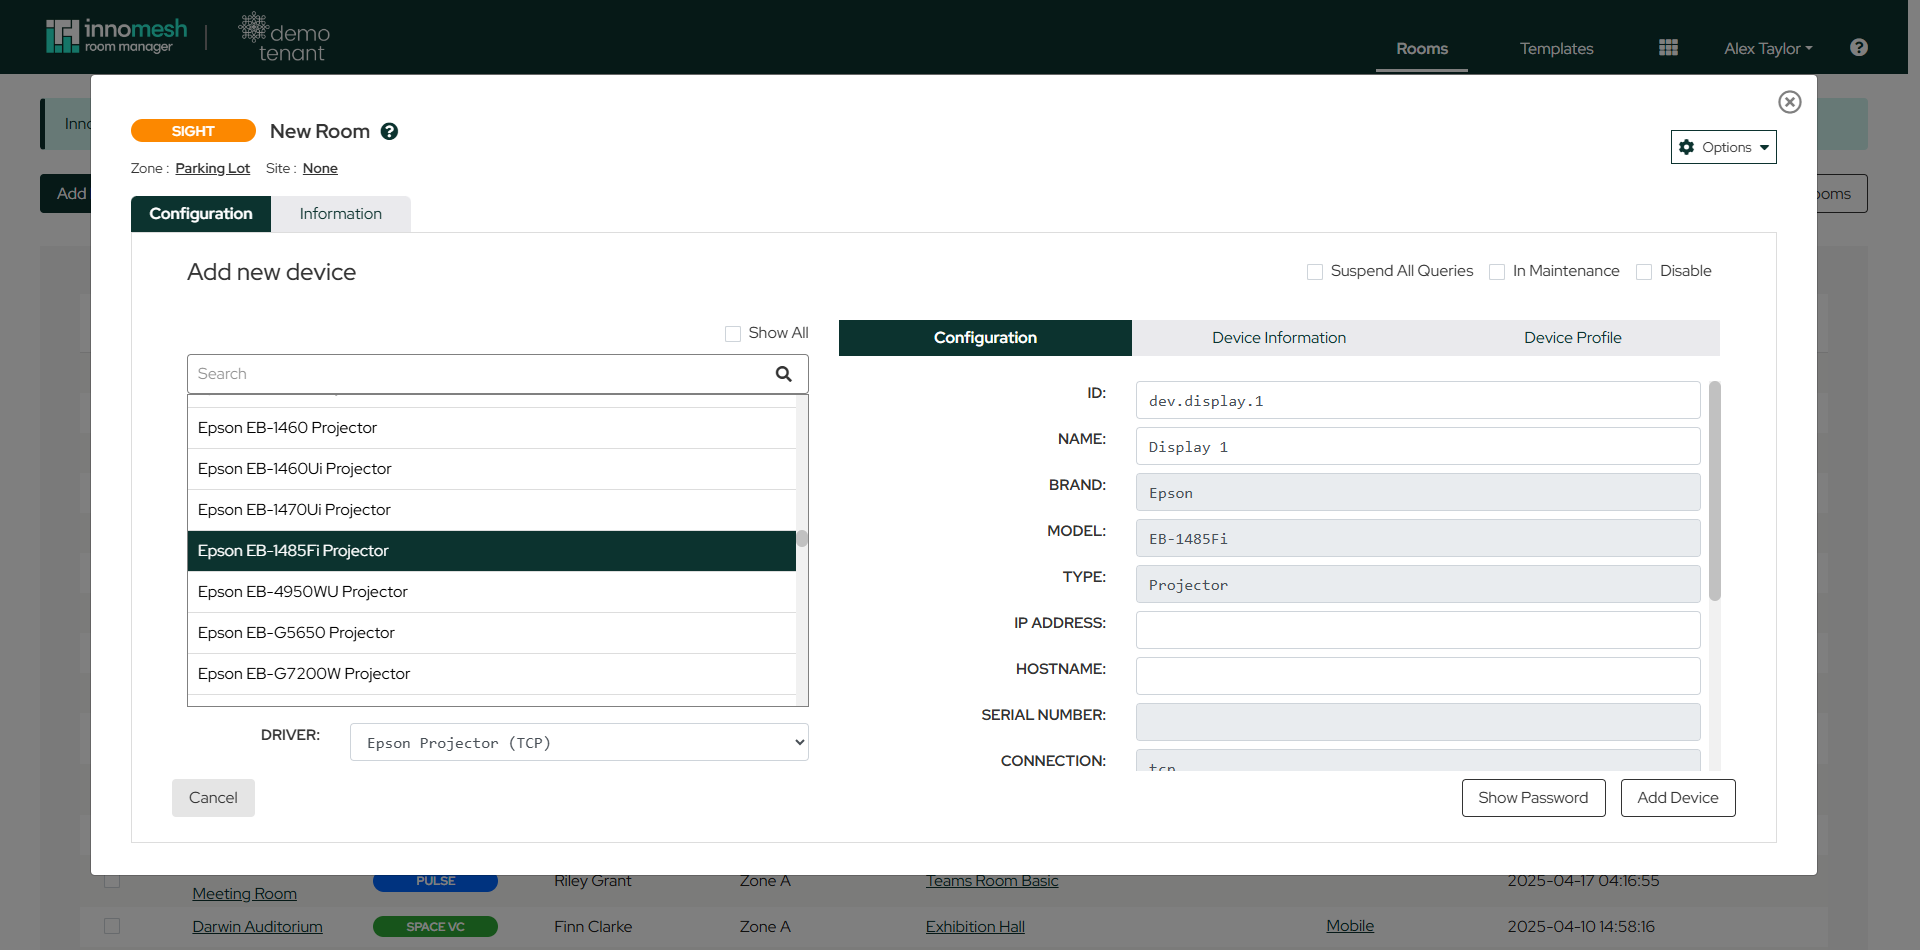Open Meeting Room link
This screenshot has width=1920, height=950.
click(245, 894)
